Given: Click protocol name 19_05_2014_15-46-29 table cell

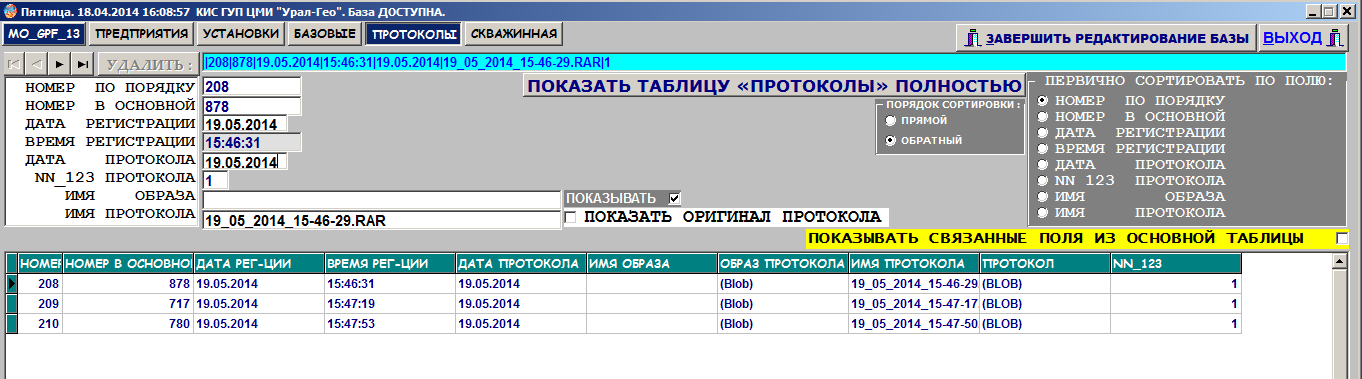Looking at the screenshot, I should [x=913, y=284].
